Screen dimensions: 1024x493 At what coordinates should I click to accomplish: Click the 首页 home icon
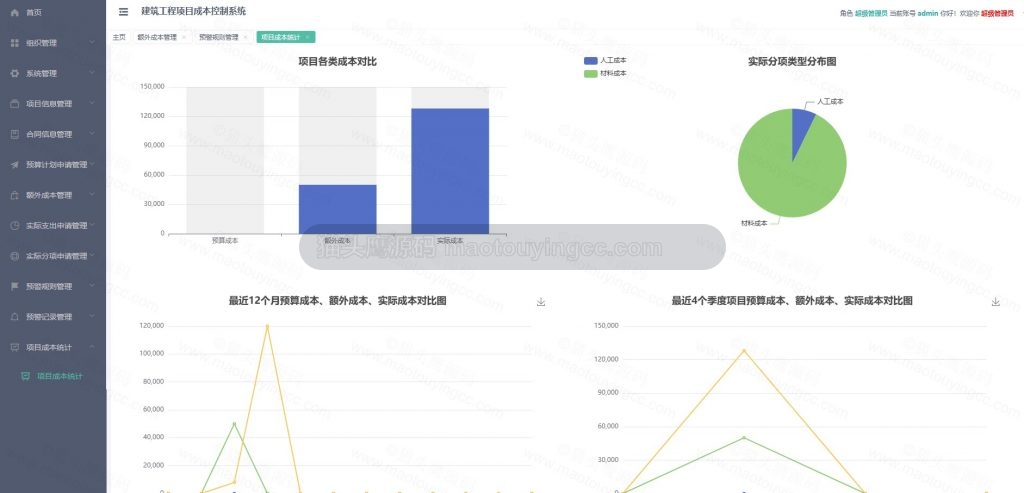14,12
